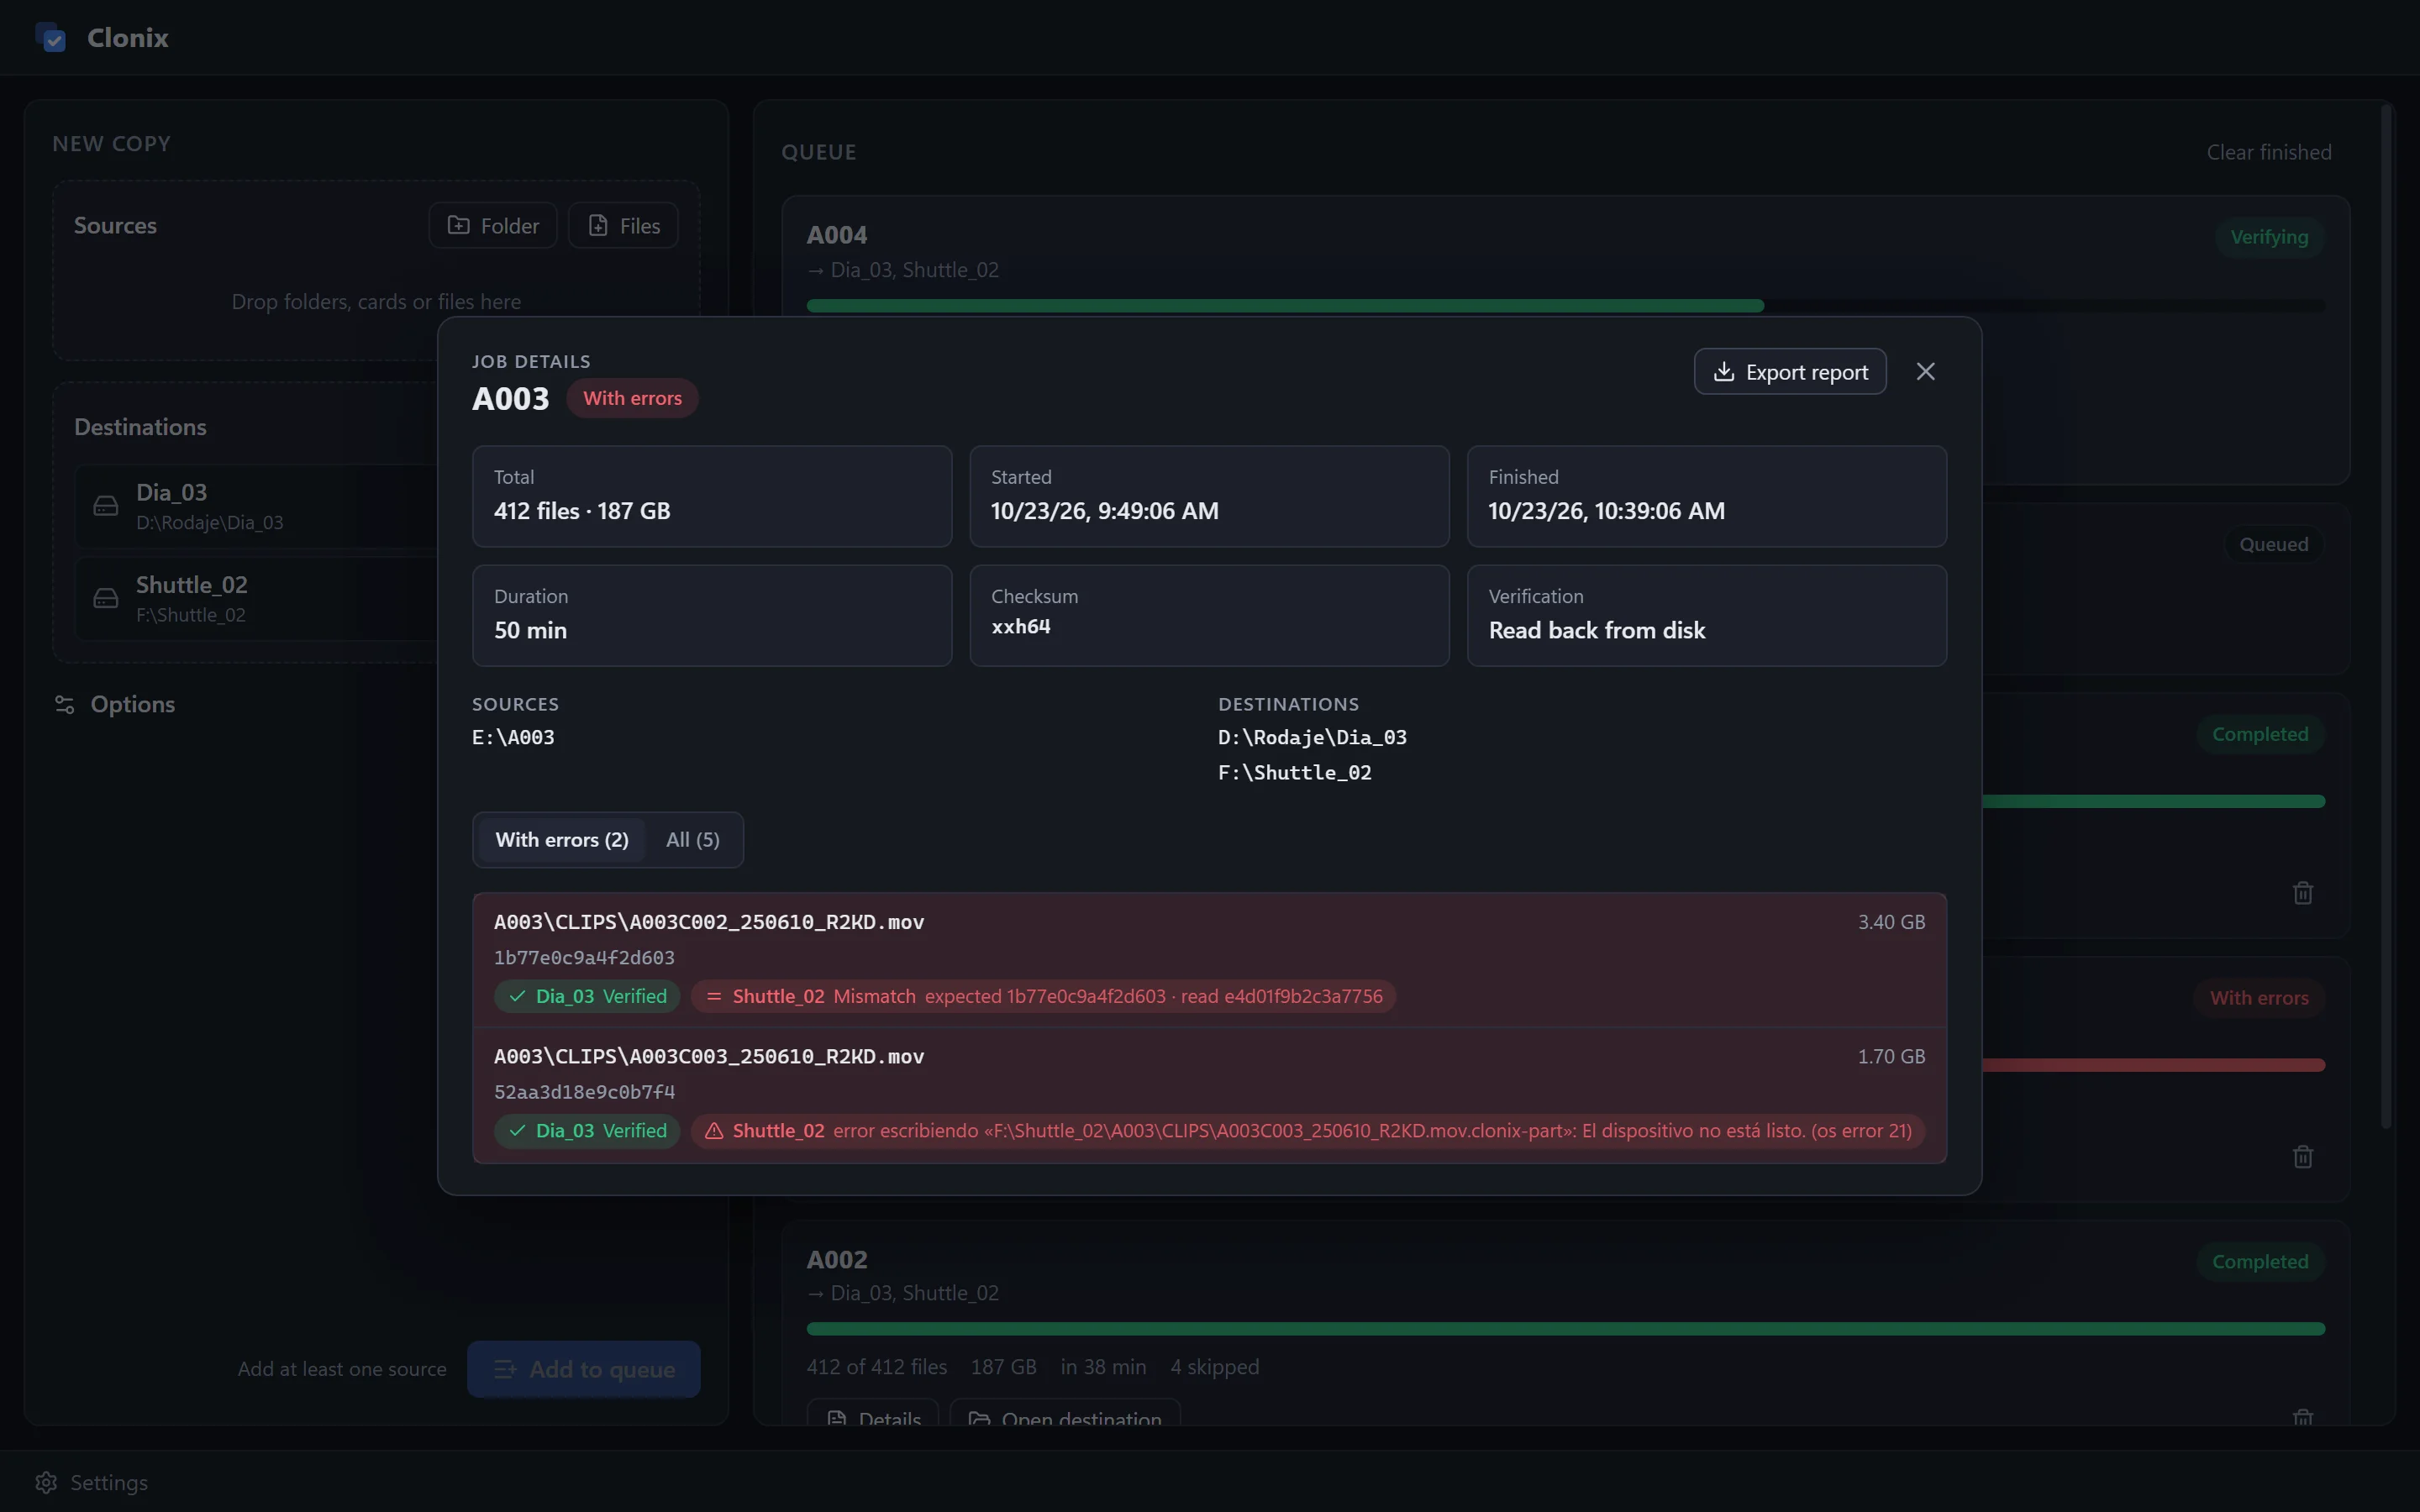Image resolution: width=2420 pixels, height=1512 pixels.
Task: Click the queue panel vertical scrollbar
Action: click(2386, 616)
